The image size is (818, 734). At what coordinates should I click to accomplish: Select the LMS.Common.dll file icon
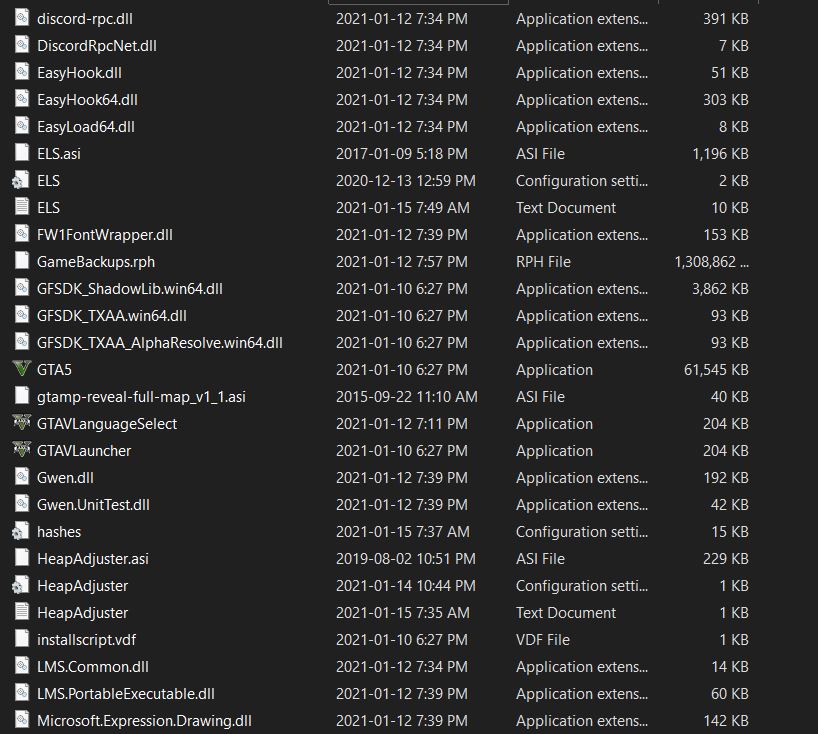tap(21, 666)
